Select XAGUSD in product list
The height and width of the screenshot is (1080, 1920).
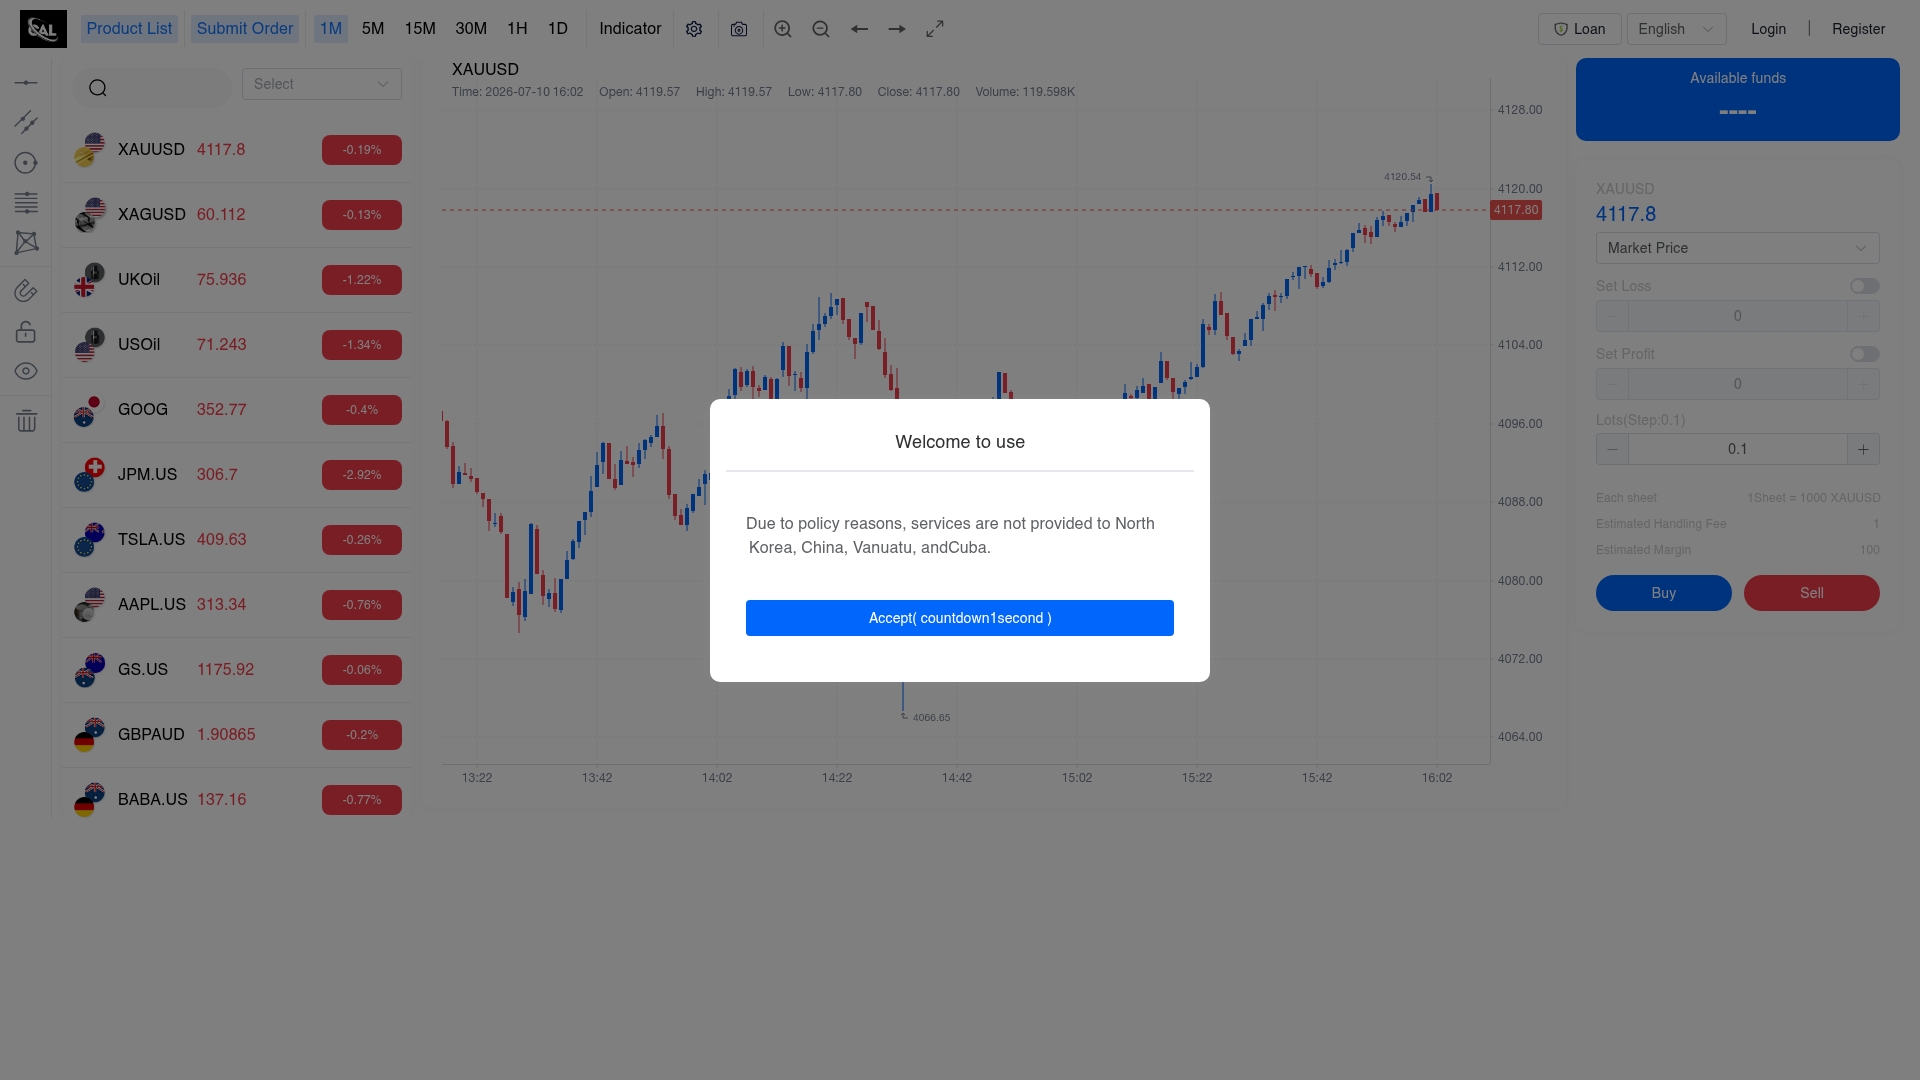pyautogui.click(x=237, y=215)
